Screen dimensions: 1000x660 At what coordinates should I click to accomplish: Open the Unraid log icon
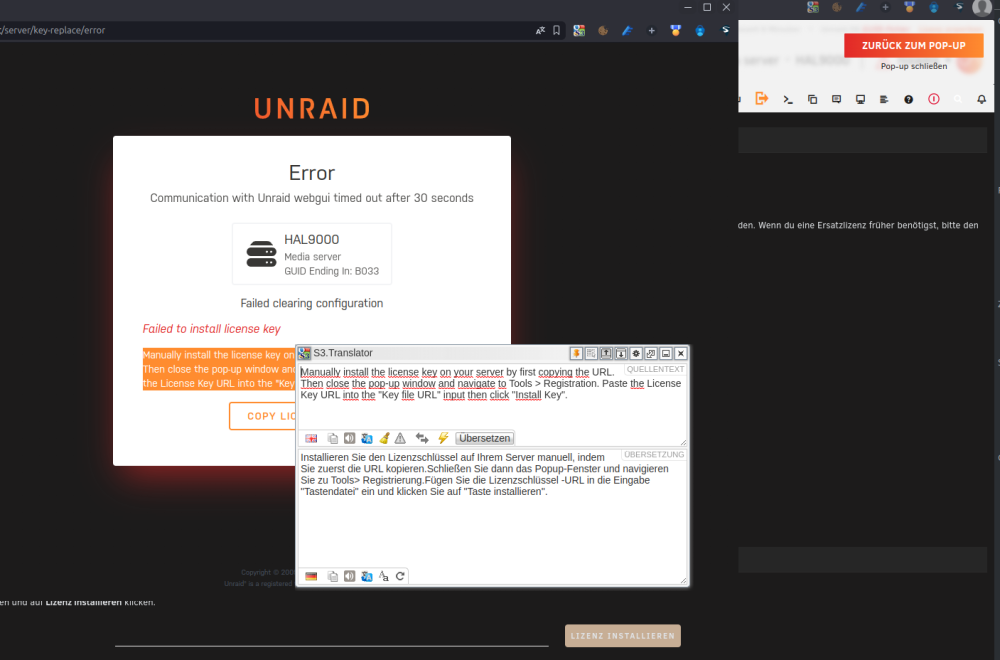(x=884, y=99)
